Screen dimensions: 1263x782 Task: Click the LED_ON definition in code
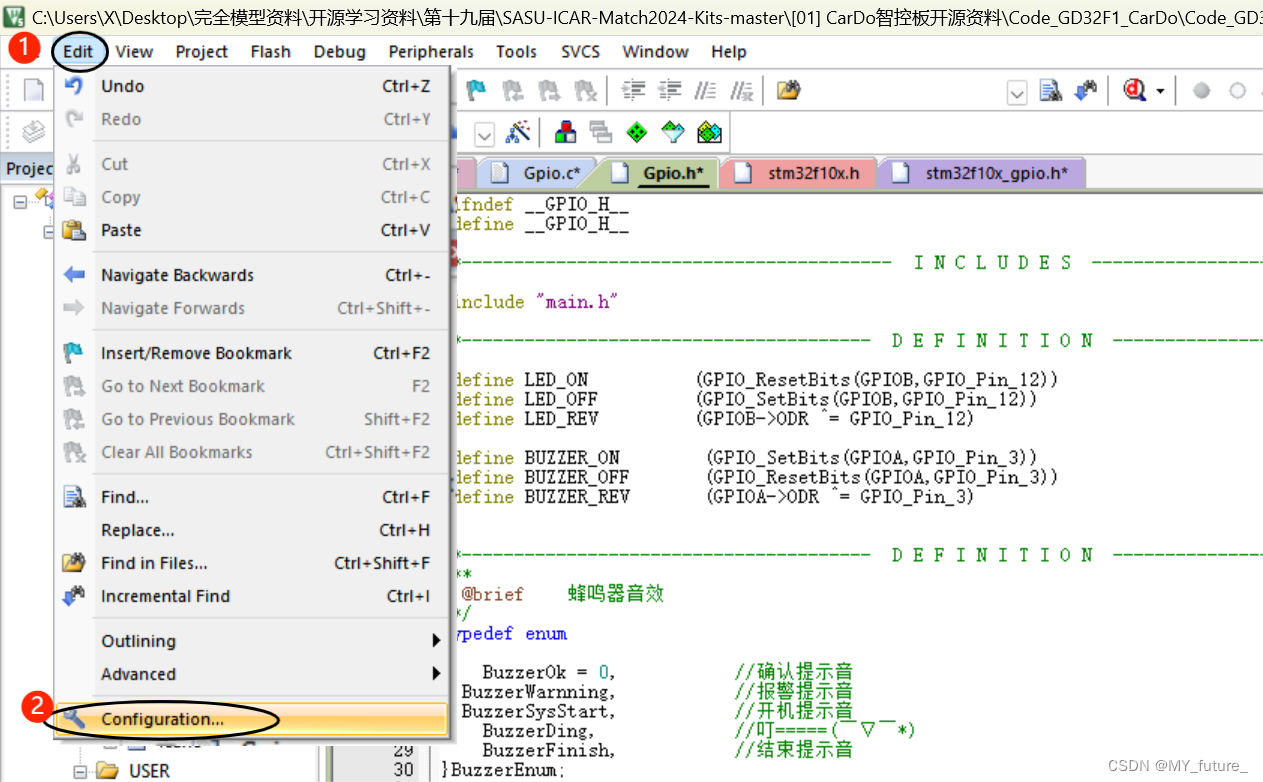[x=556, y=380]
